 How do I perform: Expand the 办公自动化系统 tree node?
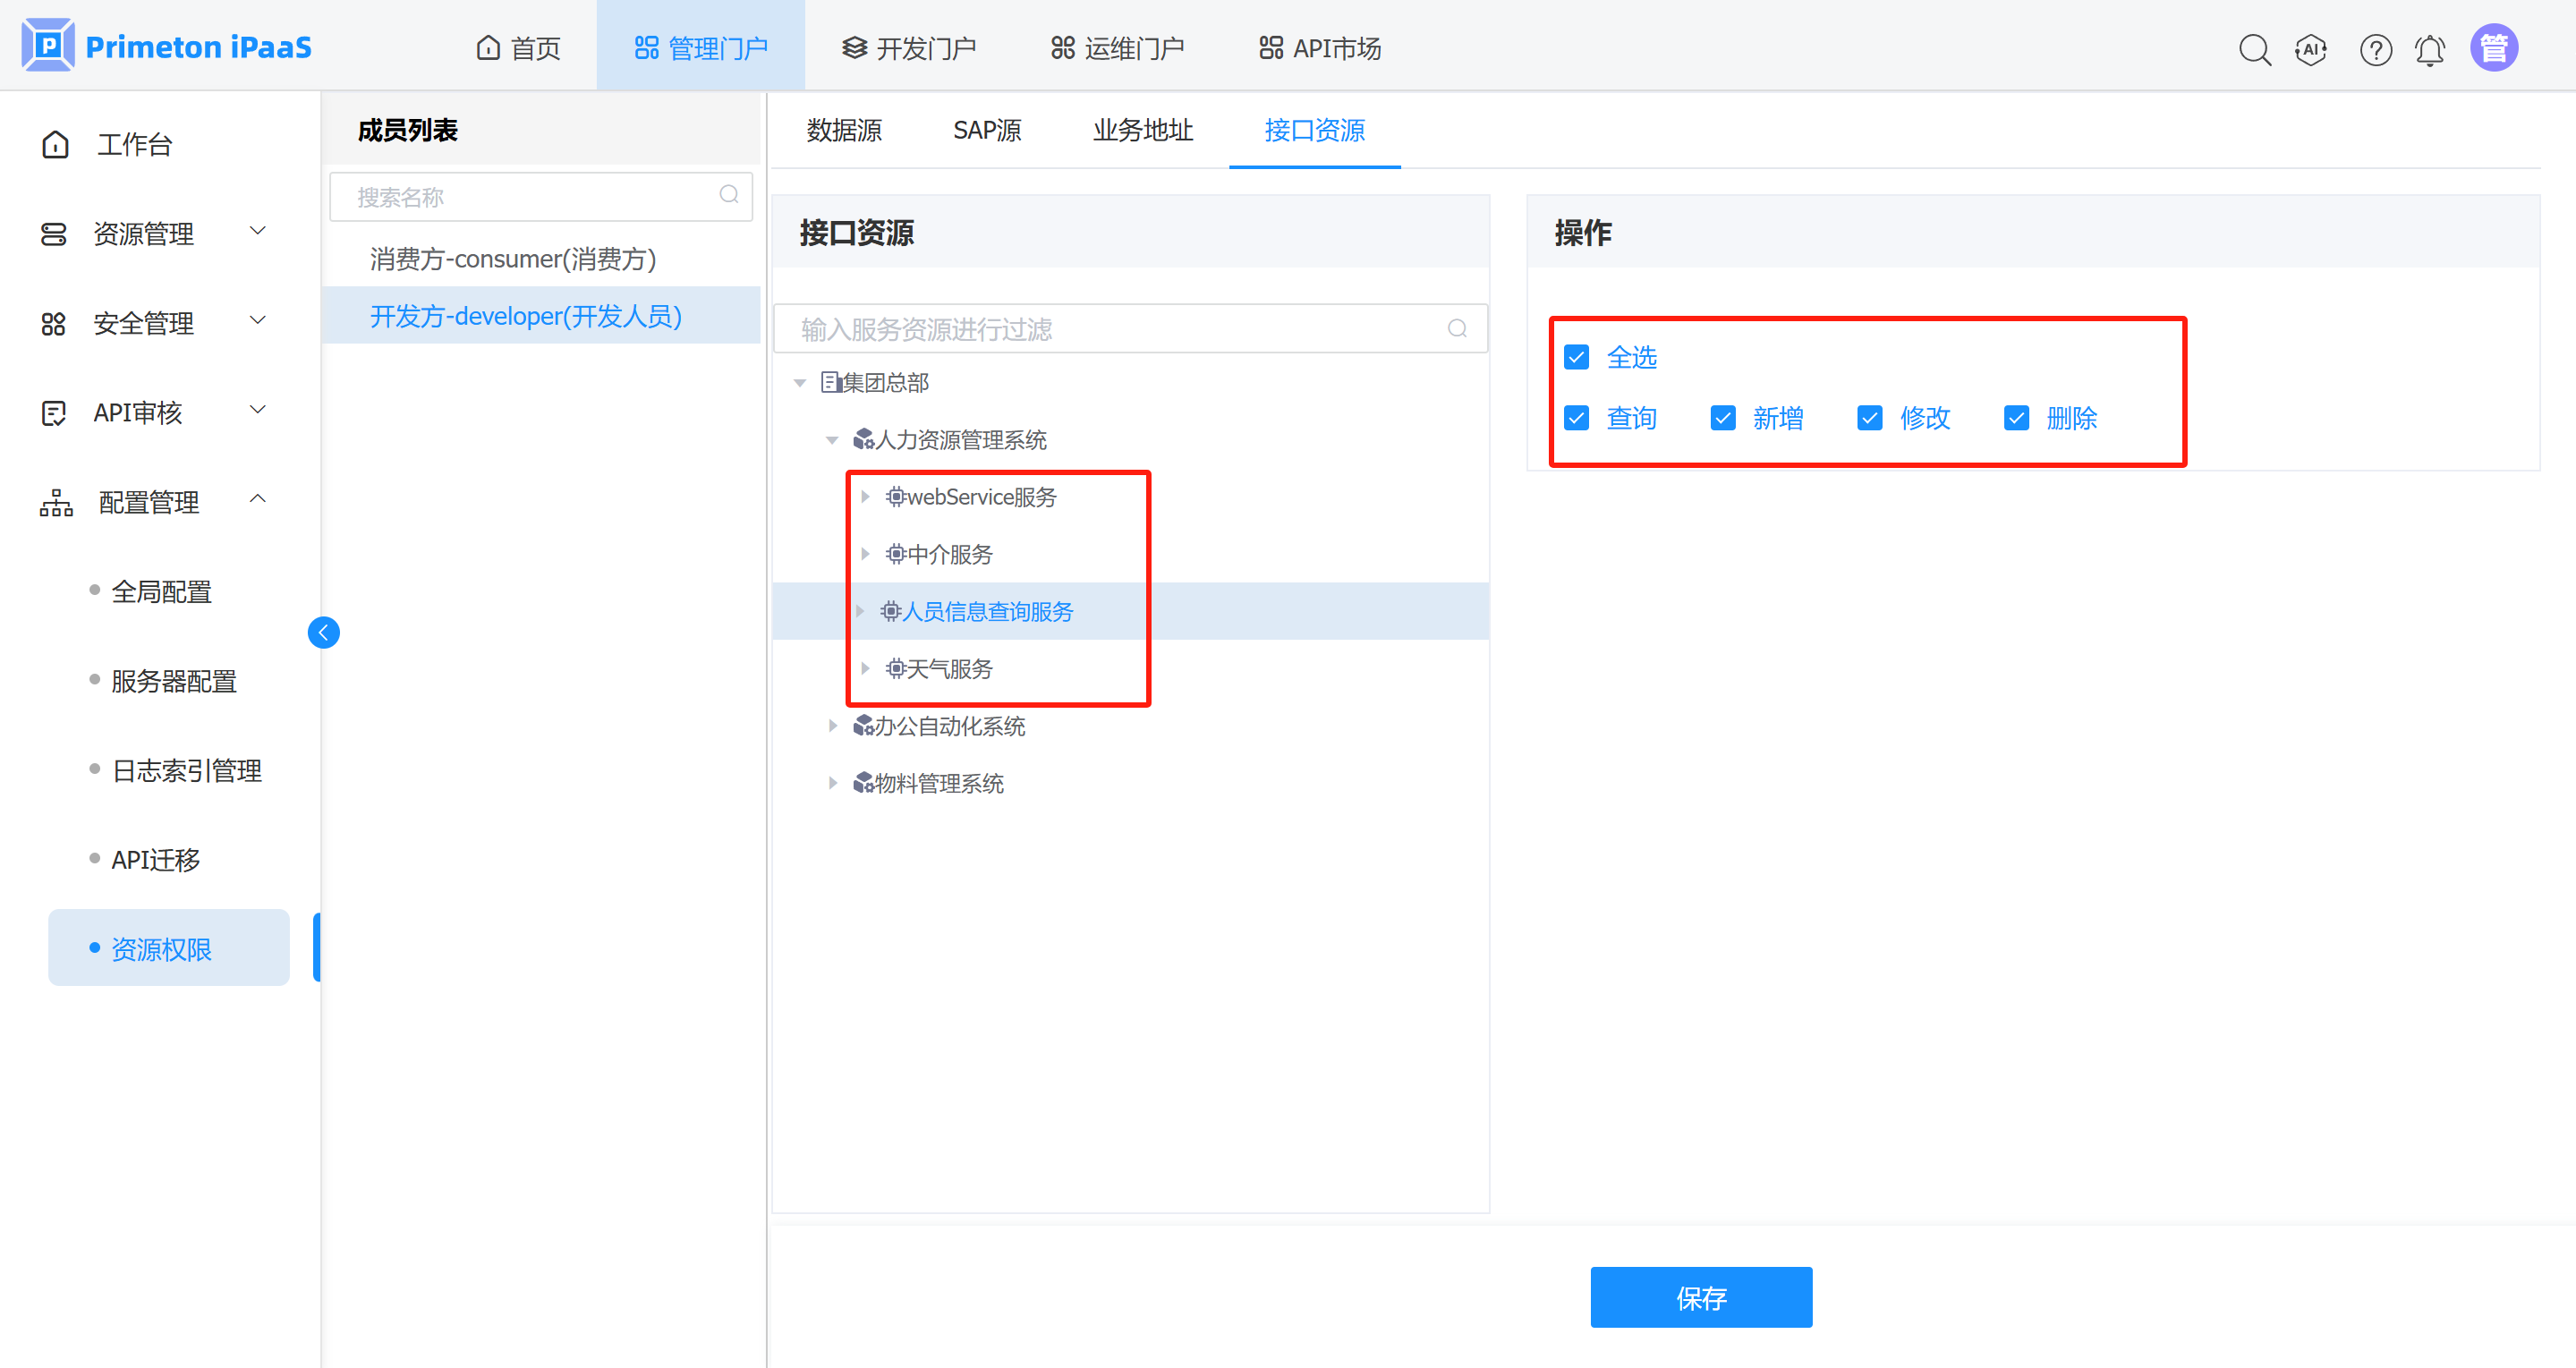[x=832, y=726]
